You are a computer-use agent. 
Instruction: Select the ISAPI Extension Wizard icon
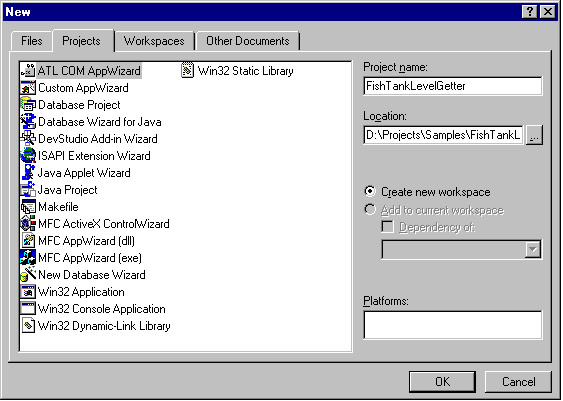tap(28, 155)
